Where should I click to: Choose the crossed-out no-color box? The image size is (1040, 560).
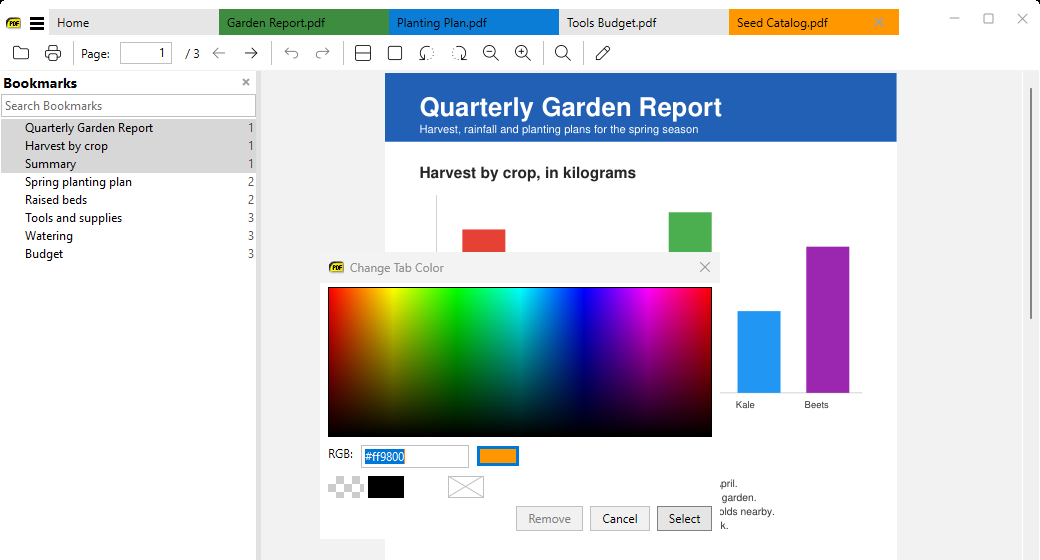466,487
